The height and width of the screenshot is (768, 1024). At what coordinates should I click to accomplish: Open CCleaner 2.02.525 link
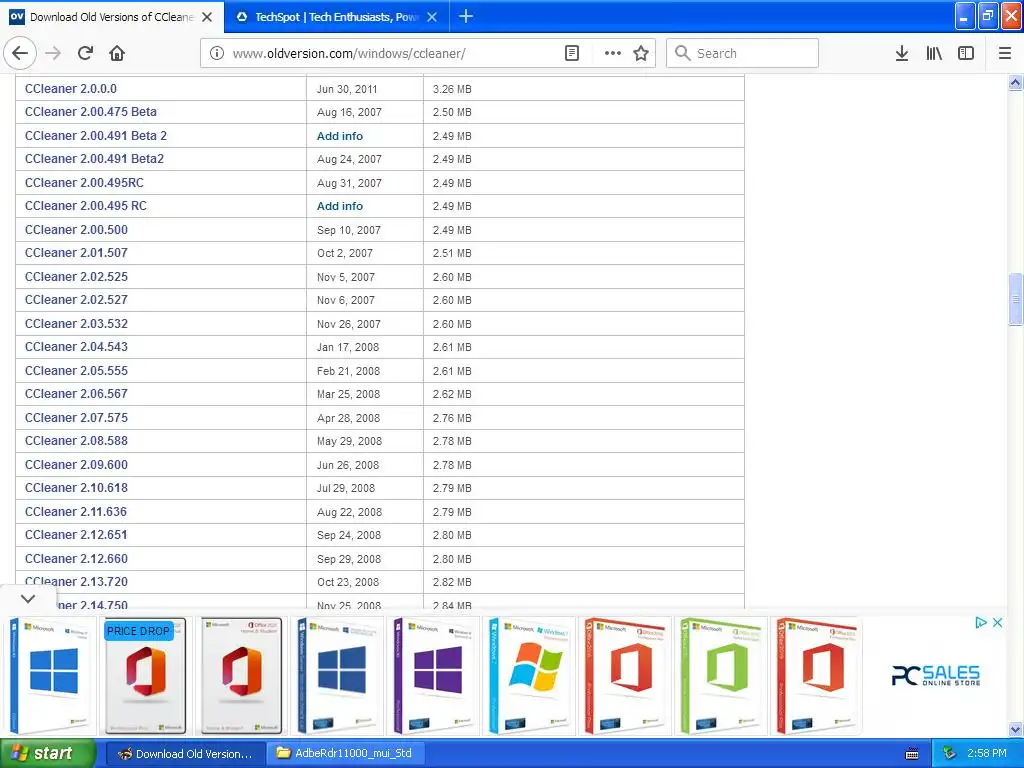coord(76,276)
